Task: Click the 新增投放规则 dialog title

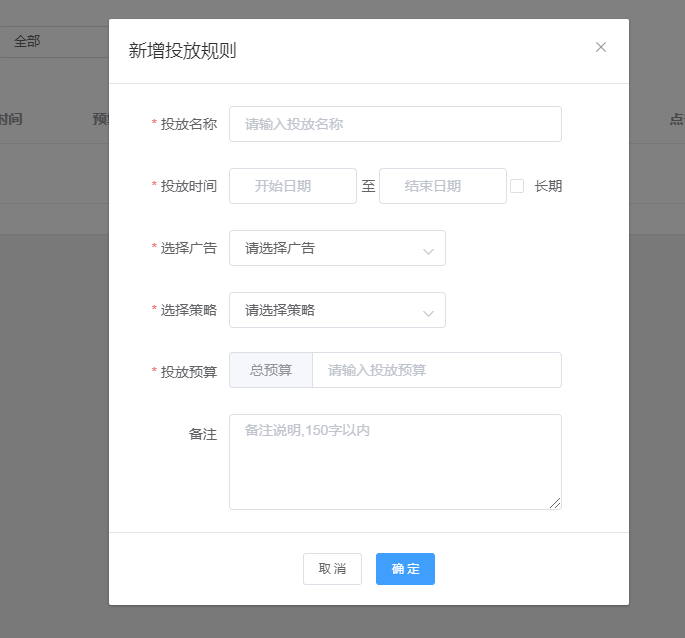Action: pos(182,51)
